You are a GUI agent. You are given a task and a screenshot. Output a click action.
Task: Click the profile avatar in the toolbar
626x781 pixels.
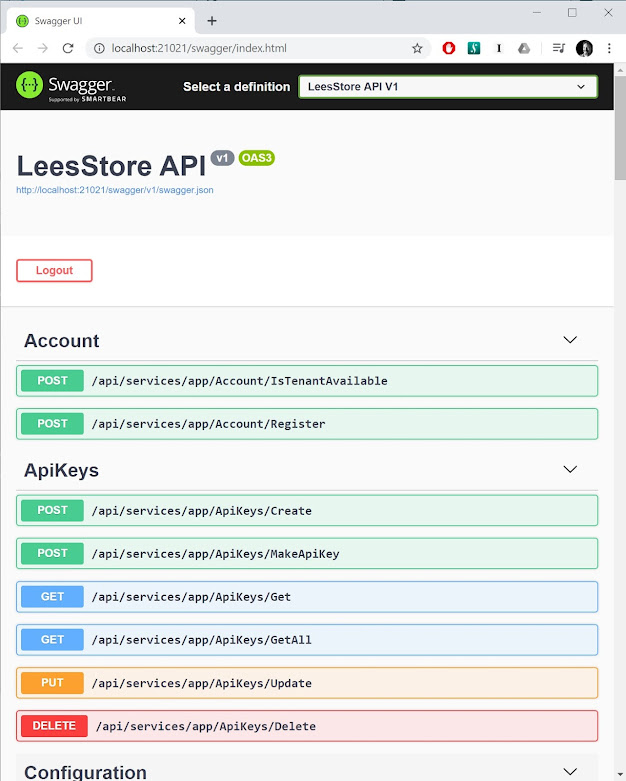pyautogui.click(x=585, y=48)
